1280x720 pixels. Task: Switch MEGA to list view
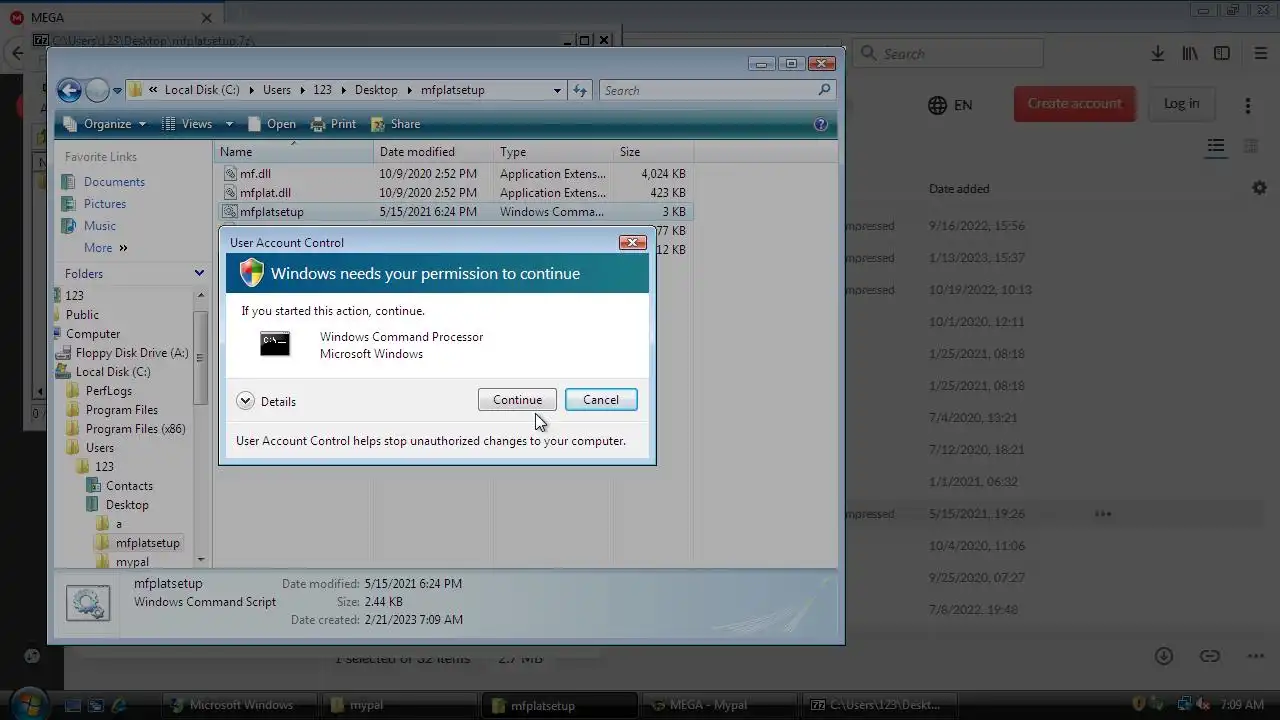pyautogui.click(x=1216, y=147)
